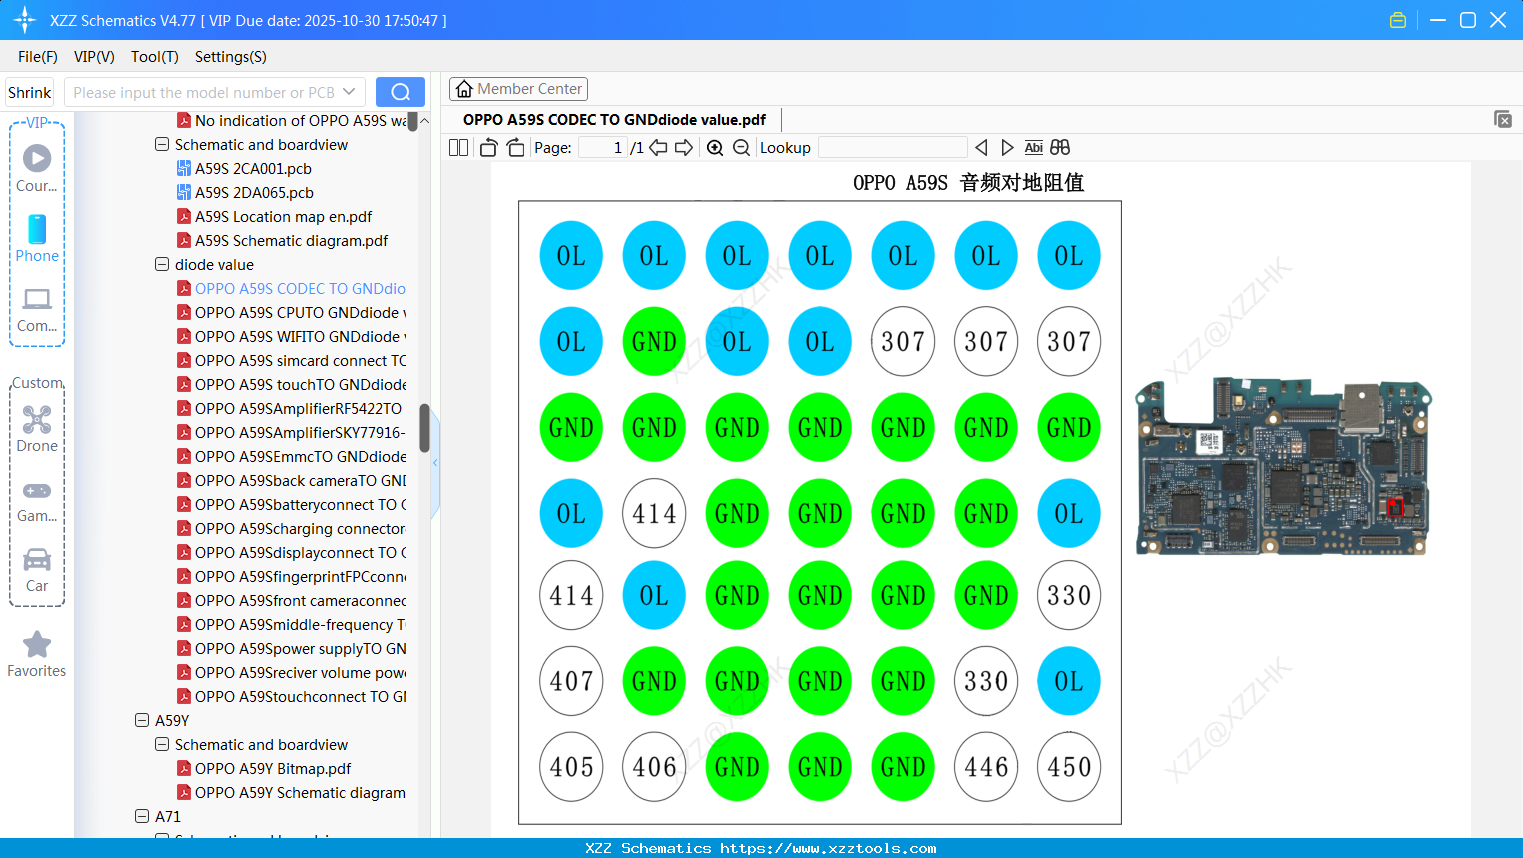Click the Lookup text field
Screen dimensions: 1523x858
point(892,148)
